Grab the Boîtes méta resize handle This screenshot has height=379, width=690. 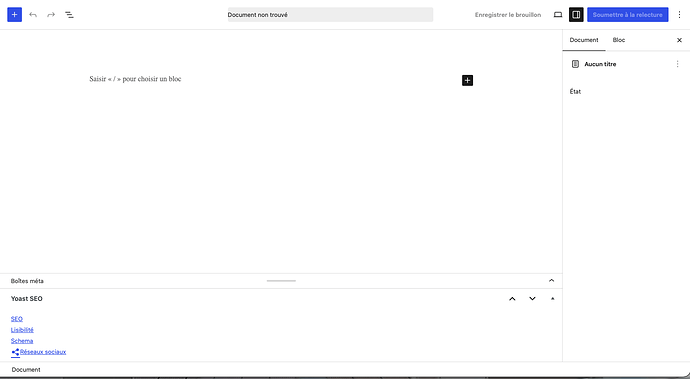[x=281, y=280]
